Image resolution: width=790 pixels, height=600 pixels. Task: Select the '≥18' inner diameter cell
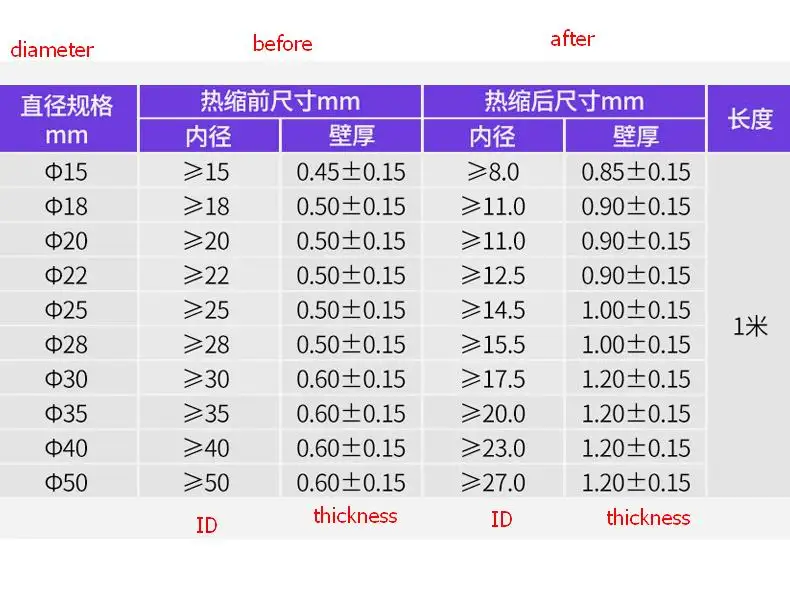[207, 206]
